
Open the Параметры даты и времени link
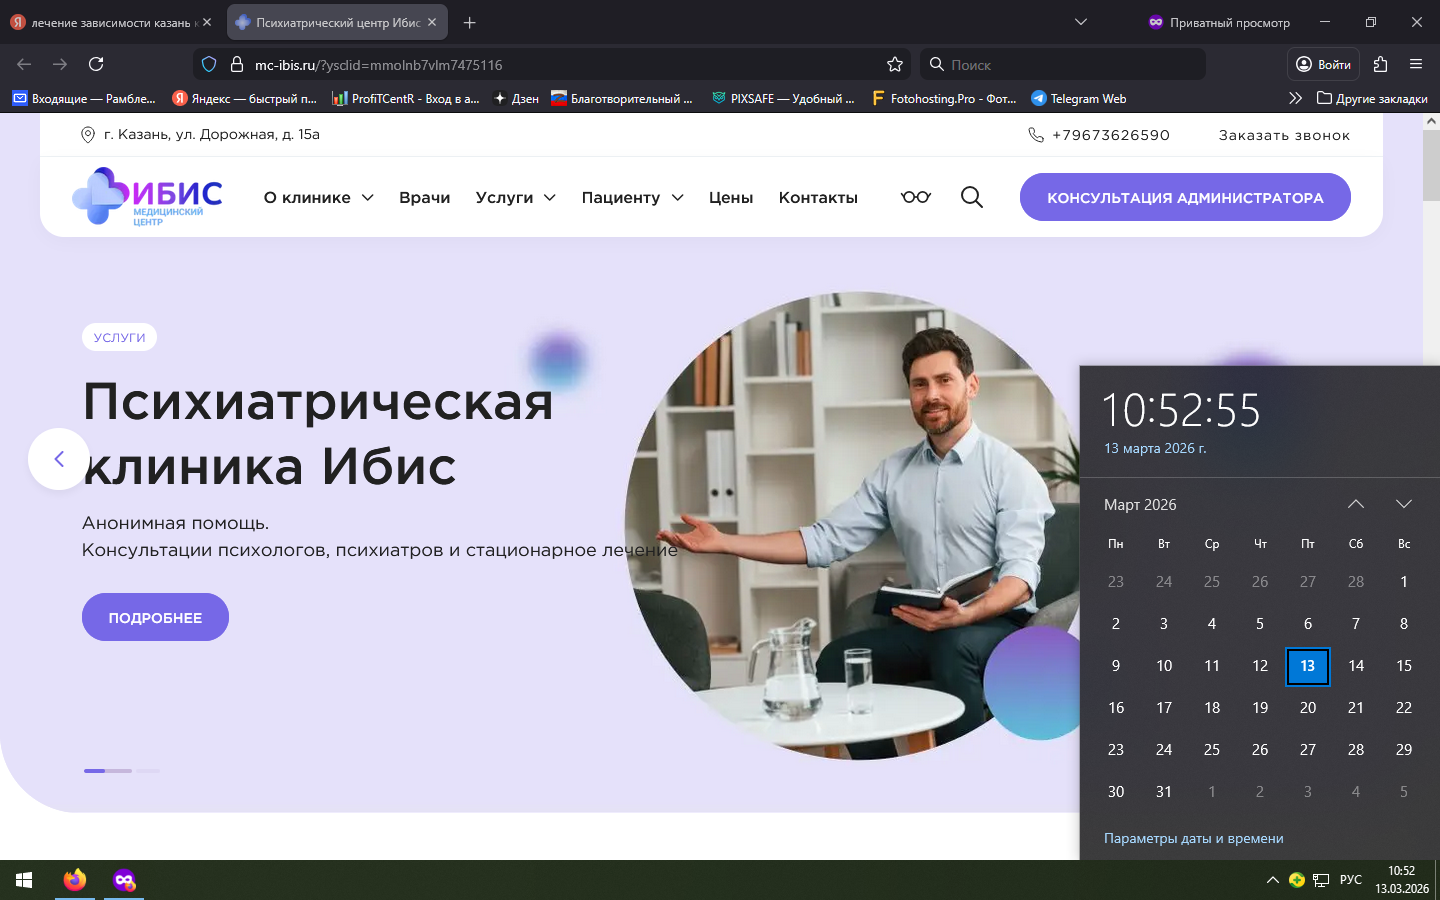(1193, 839)
